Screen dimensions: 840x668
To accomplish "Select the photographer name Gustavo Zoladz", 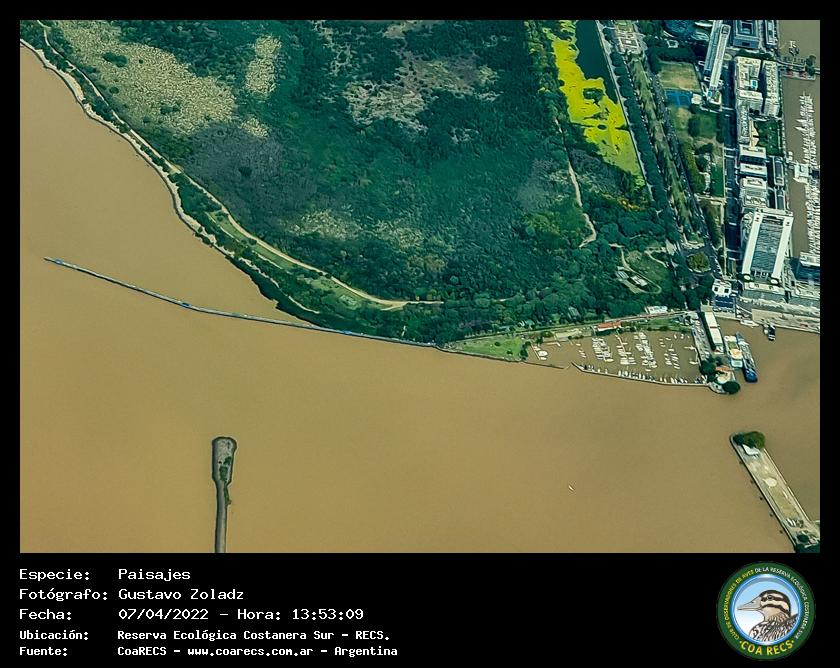I will (x=180, y=594).
